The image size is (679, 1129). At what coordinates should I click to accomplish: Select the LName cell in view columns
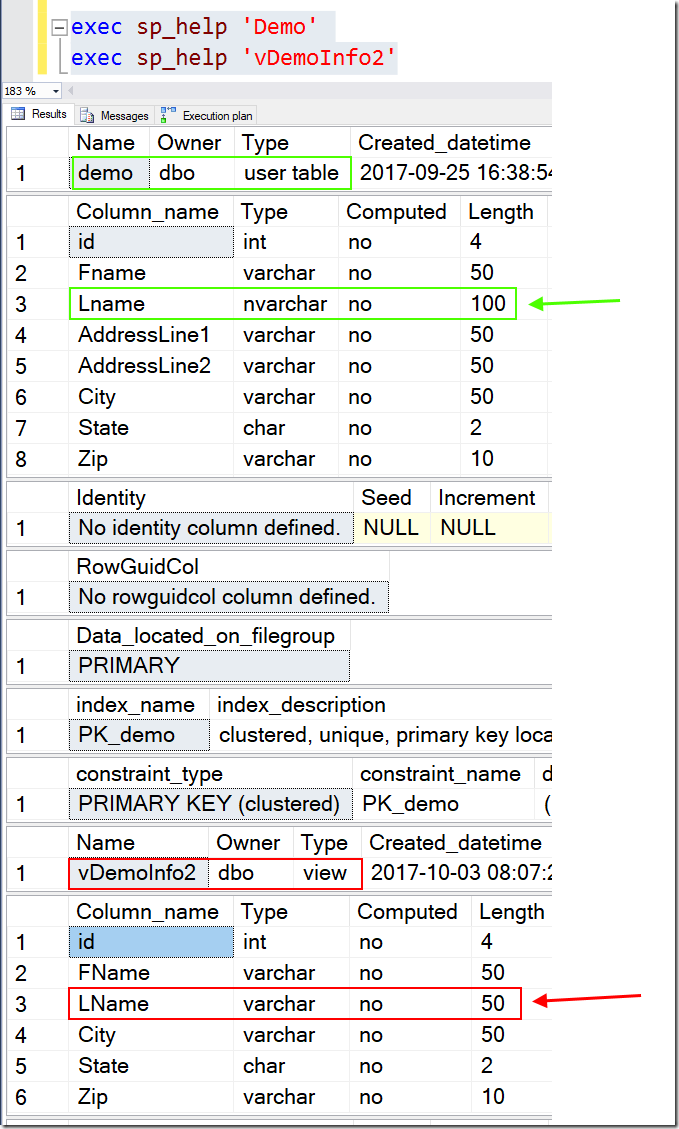(151, 1004)
